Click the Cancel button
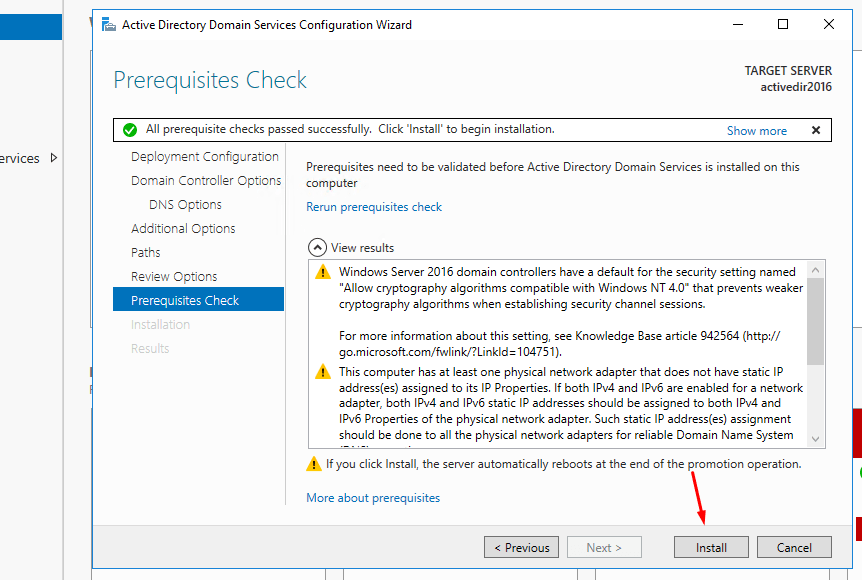Image resolution: width=862 pixels, height=580 pixels. pyautogui.click(x=794, y=547)
